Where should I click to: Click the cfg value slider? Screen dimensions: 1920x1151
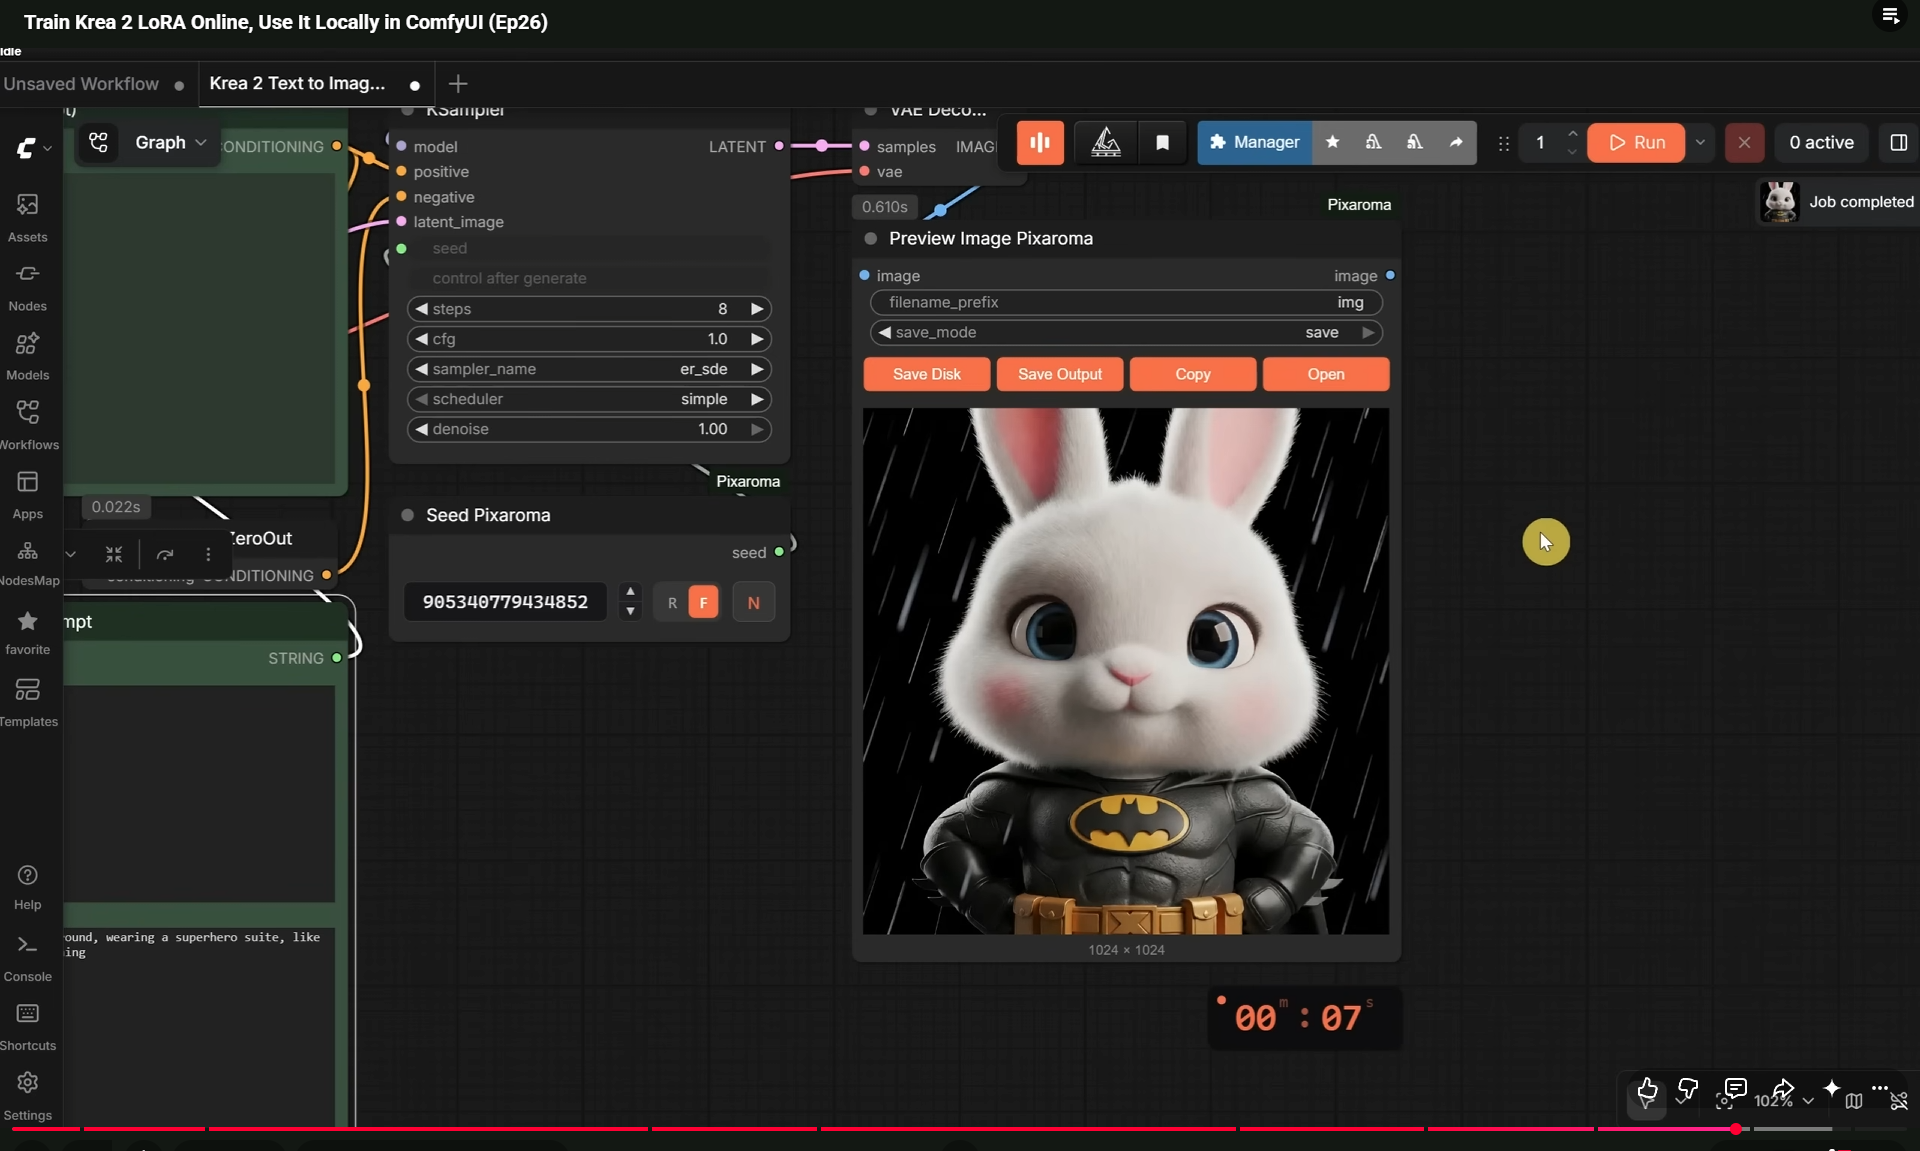(589, 339)
